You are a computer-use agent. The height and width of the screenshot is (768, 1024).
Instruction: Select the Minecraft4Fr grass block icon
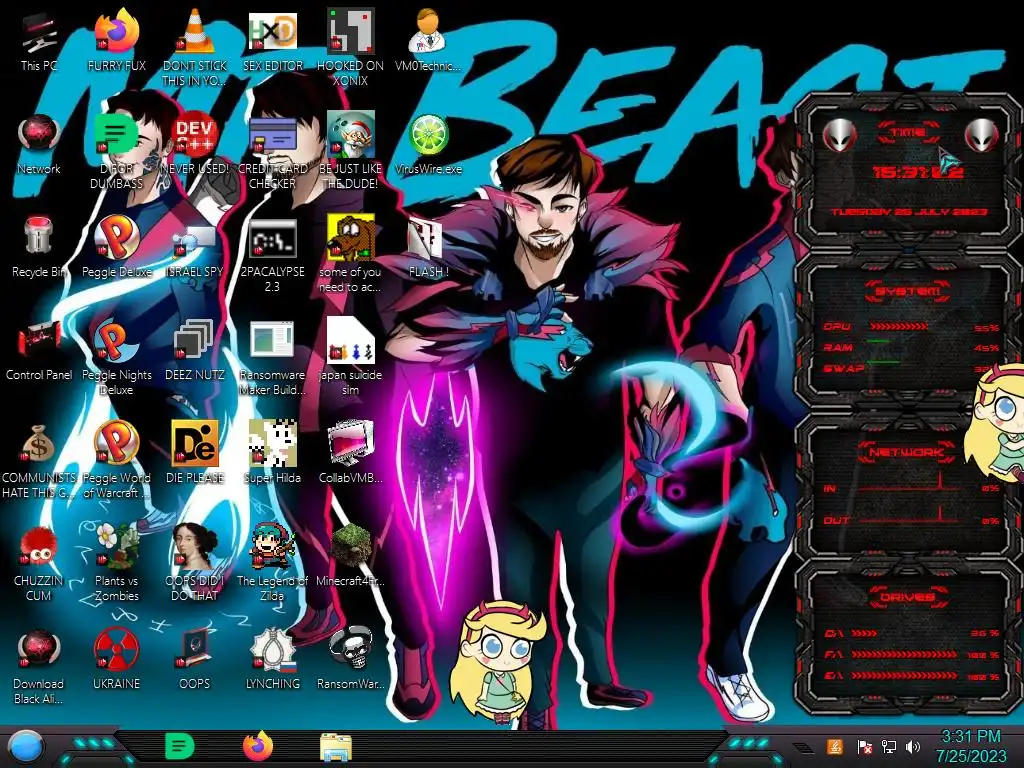pos(350,546)
